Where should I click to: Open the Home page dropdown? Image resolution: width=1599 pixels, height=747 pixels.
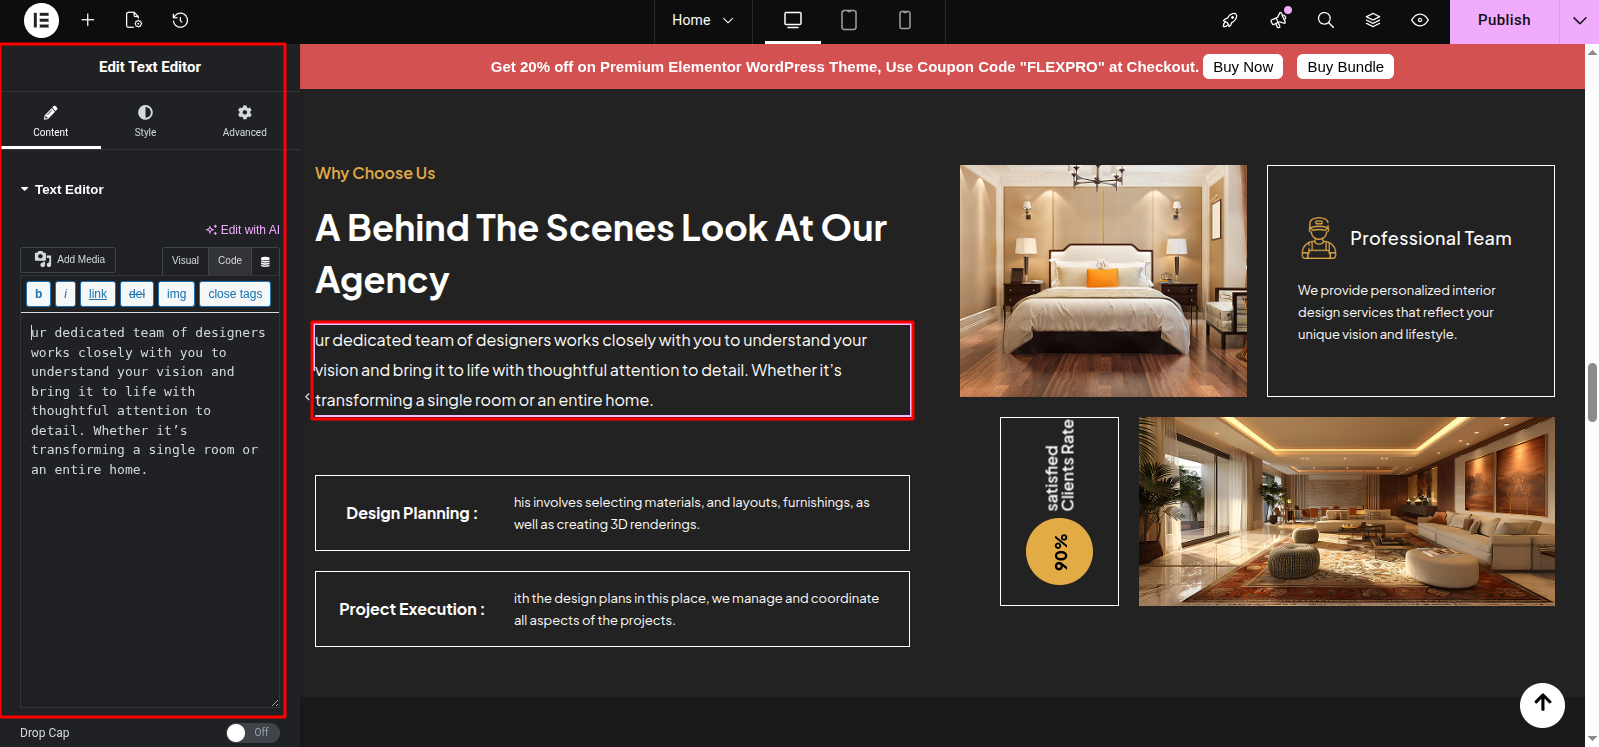[702, 20]
